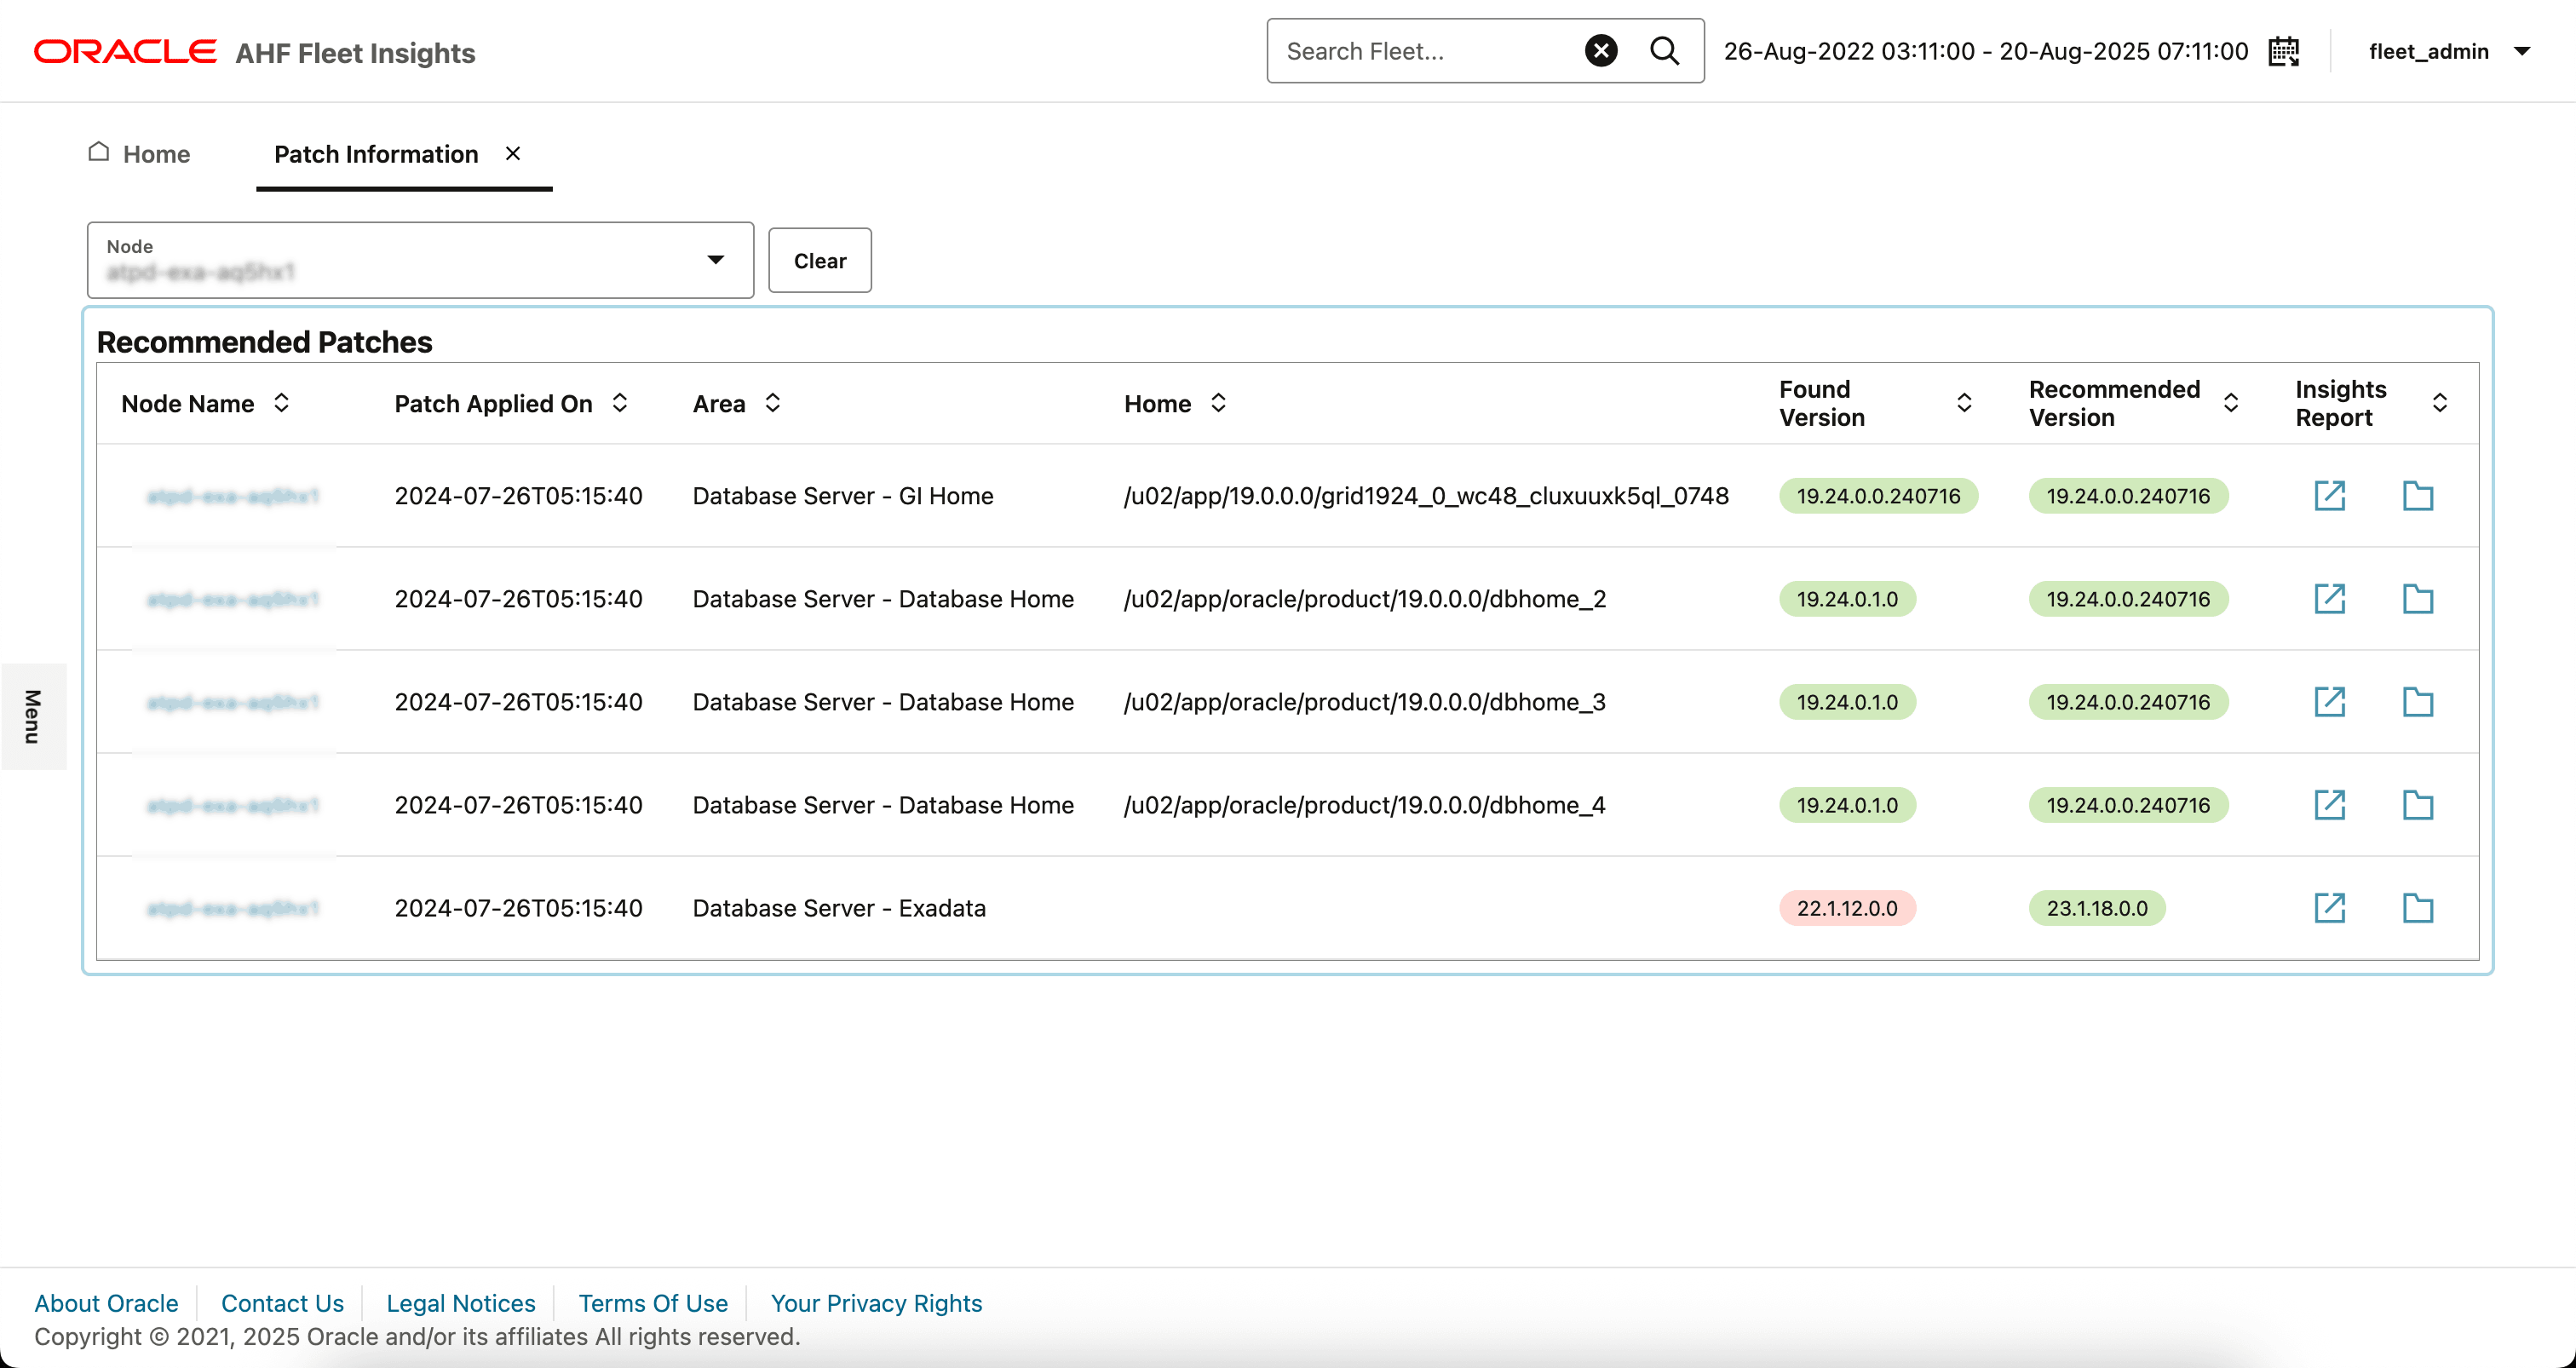Screen dimensions: 2576x1368
Task: Close the Patch Information tab
Action: (513, 153)
